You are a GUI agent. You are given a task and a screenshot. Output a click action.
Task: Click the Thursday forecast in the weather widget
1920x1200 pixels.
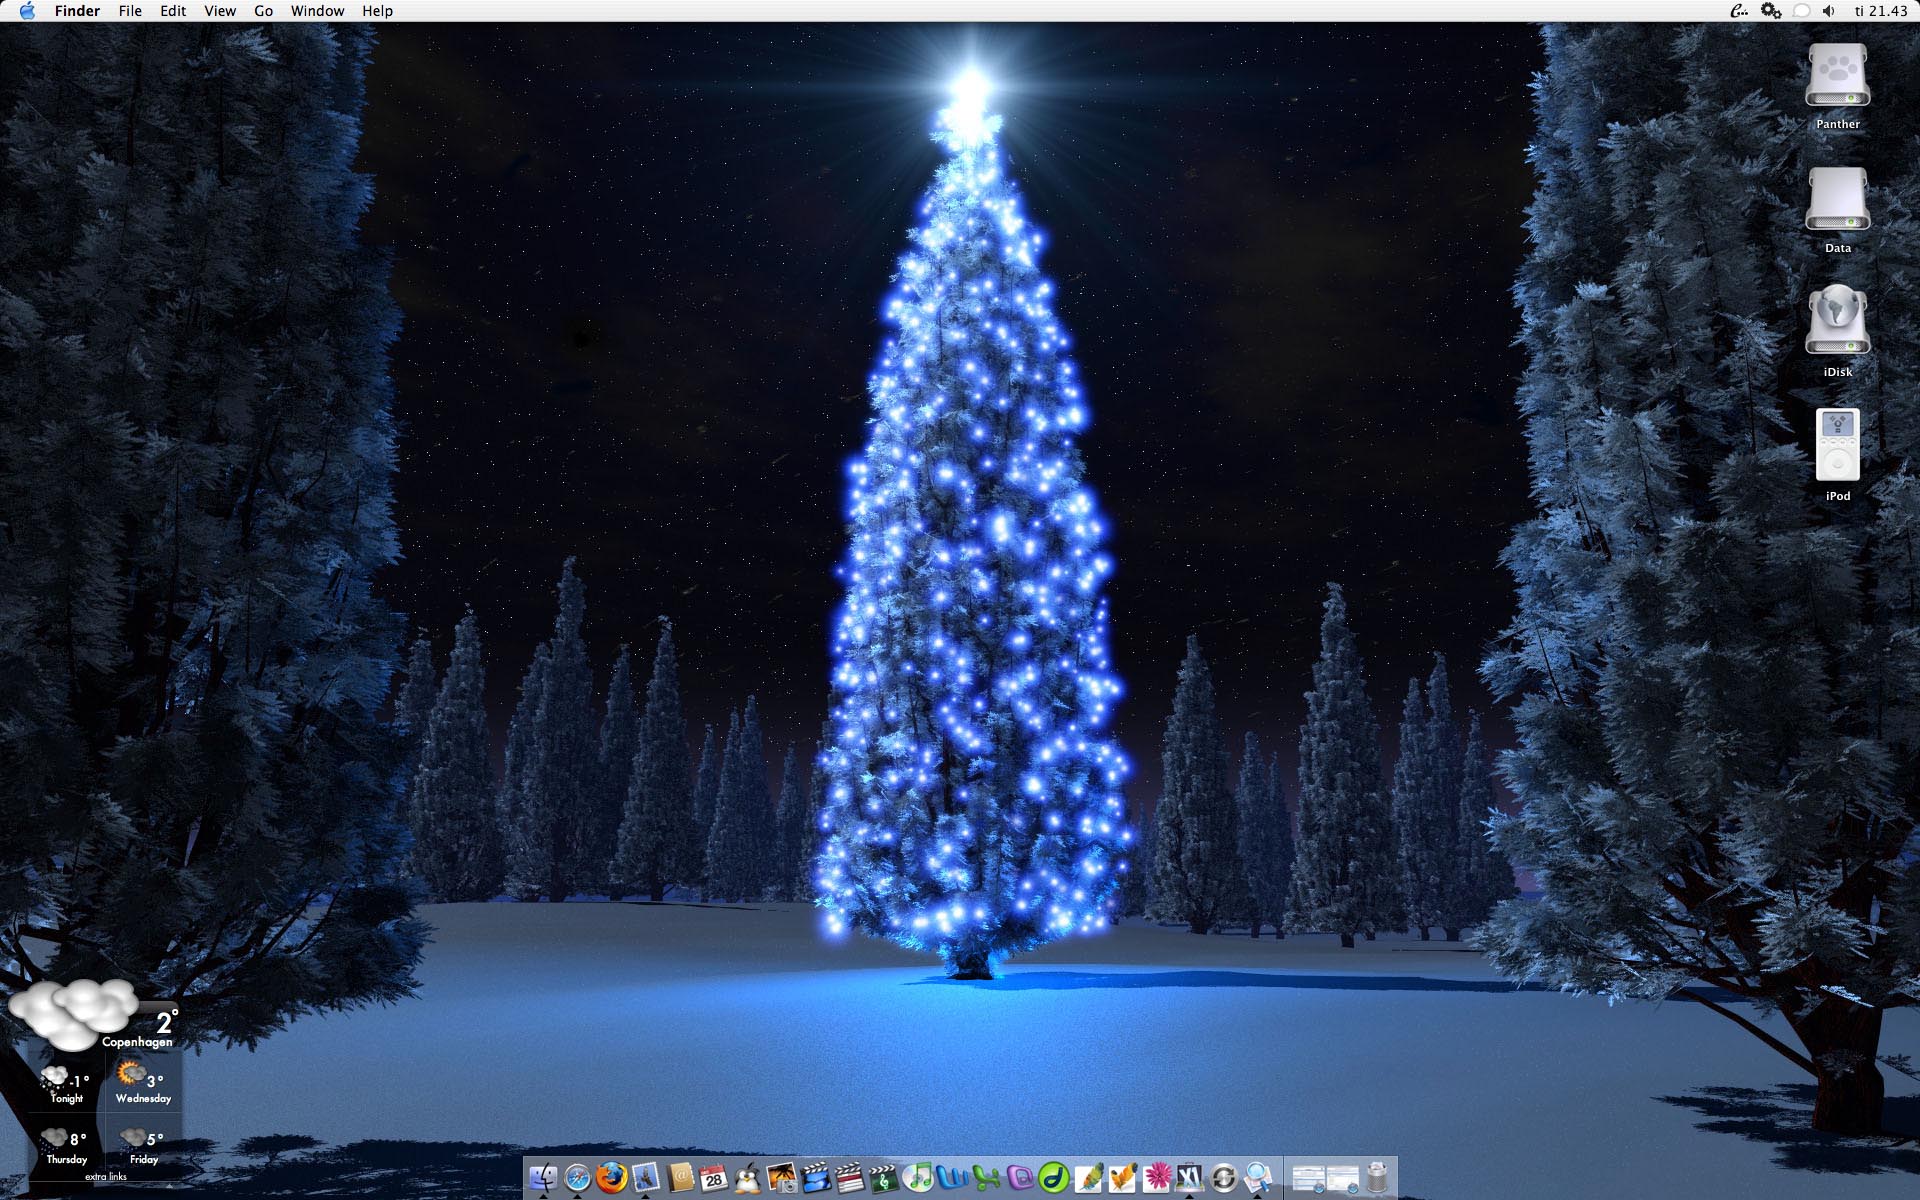66,1146
